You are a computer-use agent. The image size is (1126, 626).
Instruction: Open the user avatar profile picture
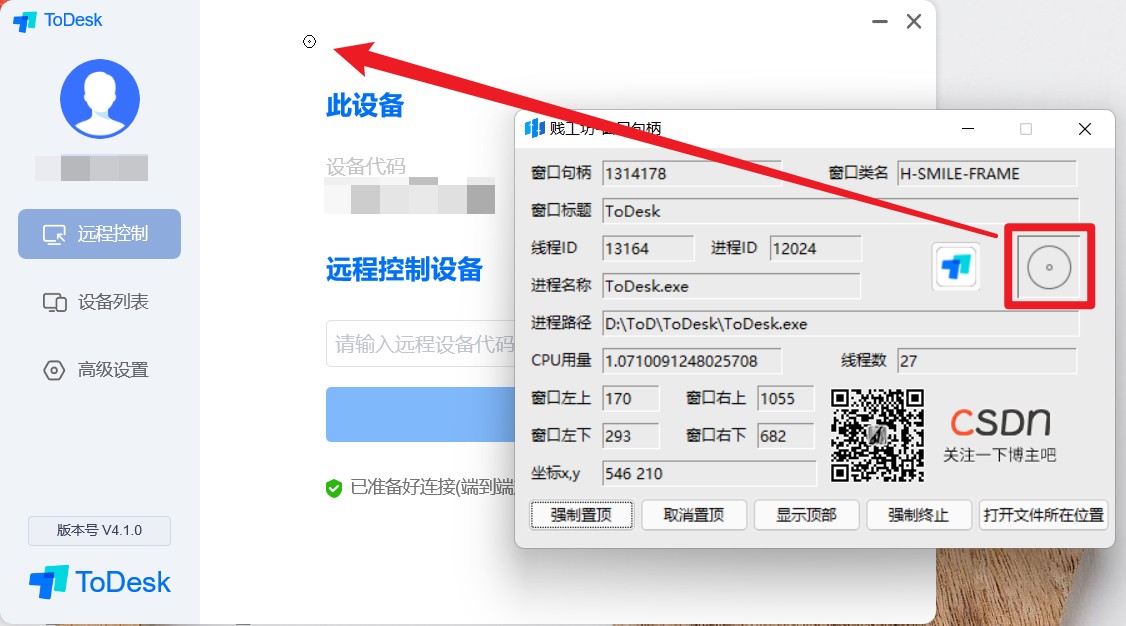[x=100, y=98]
